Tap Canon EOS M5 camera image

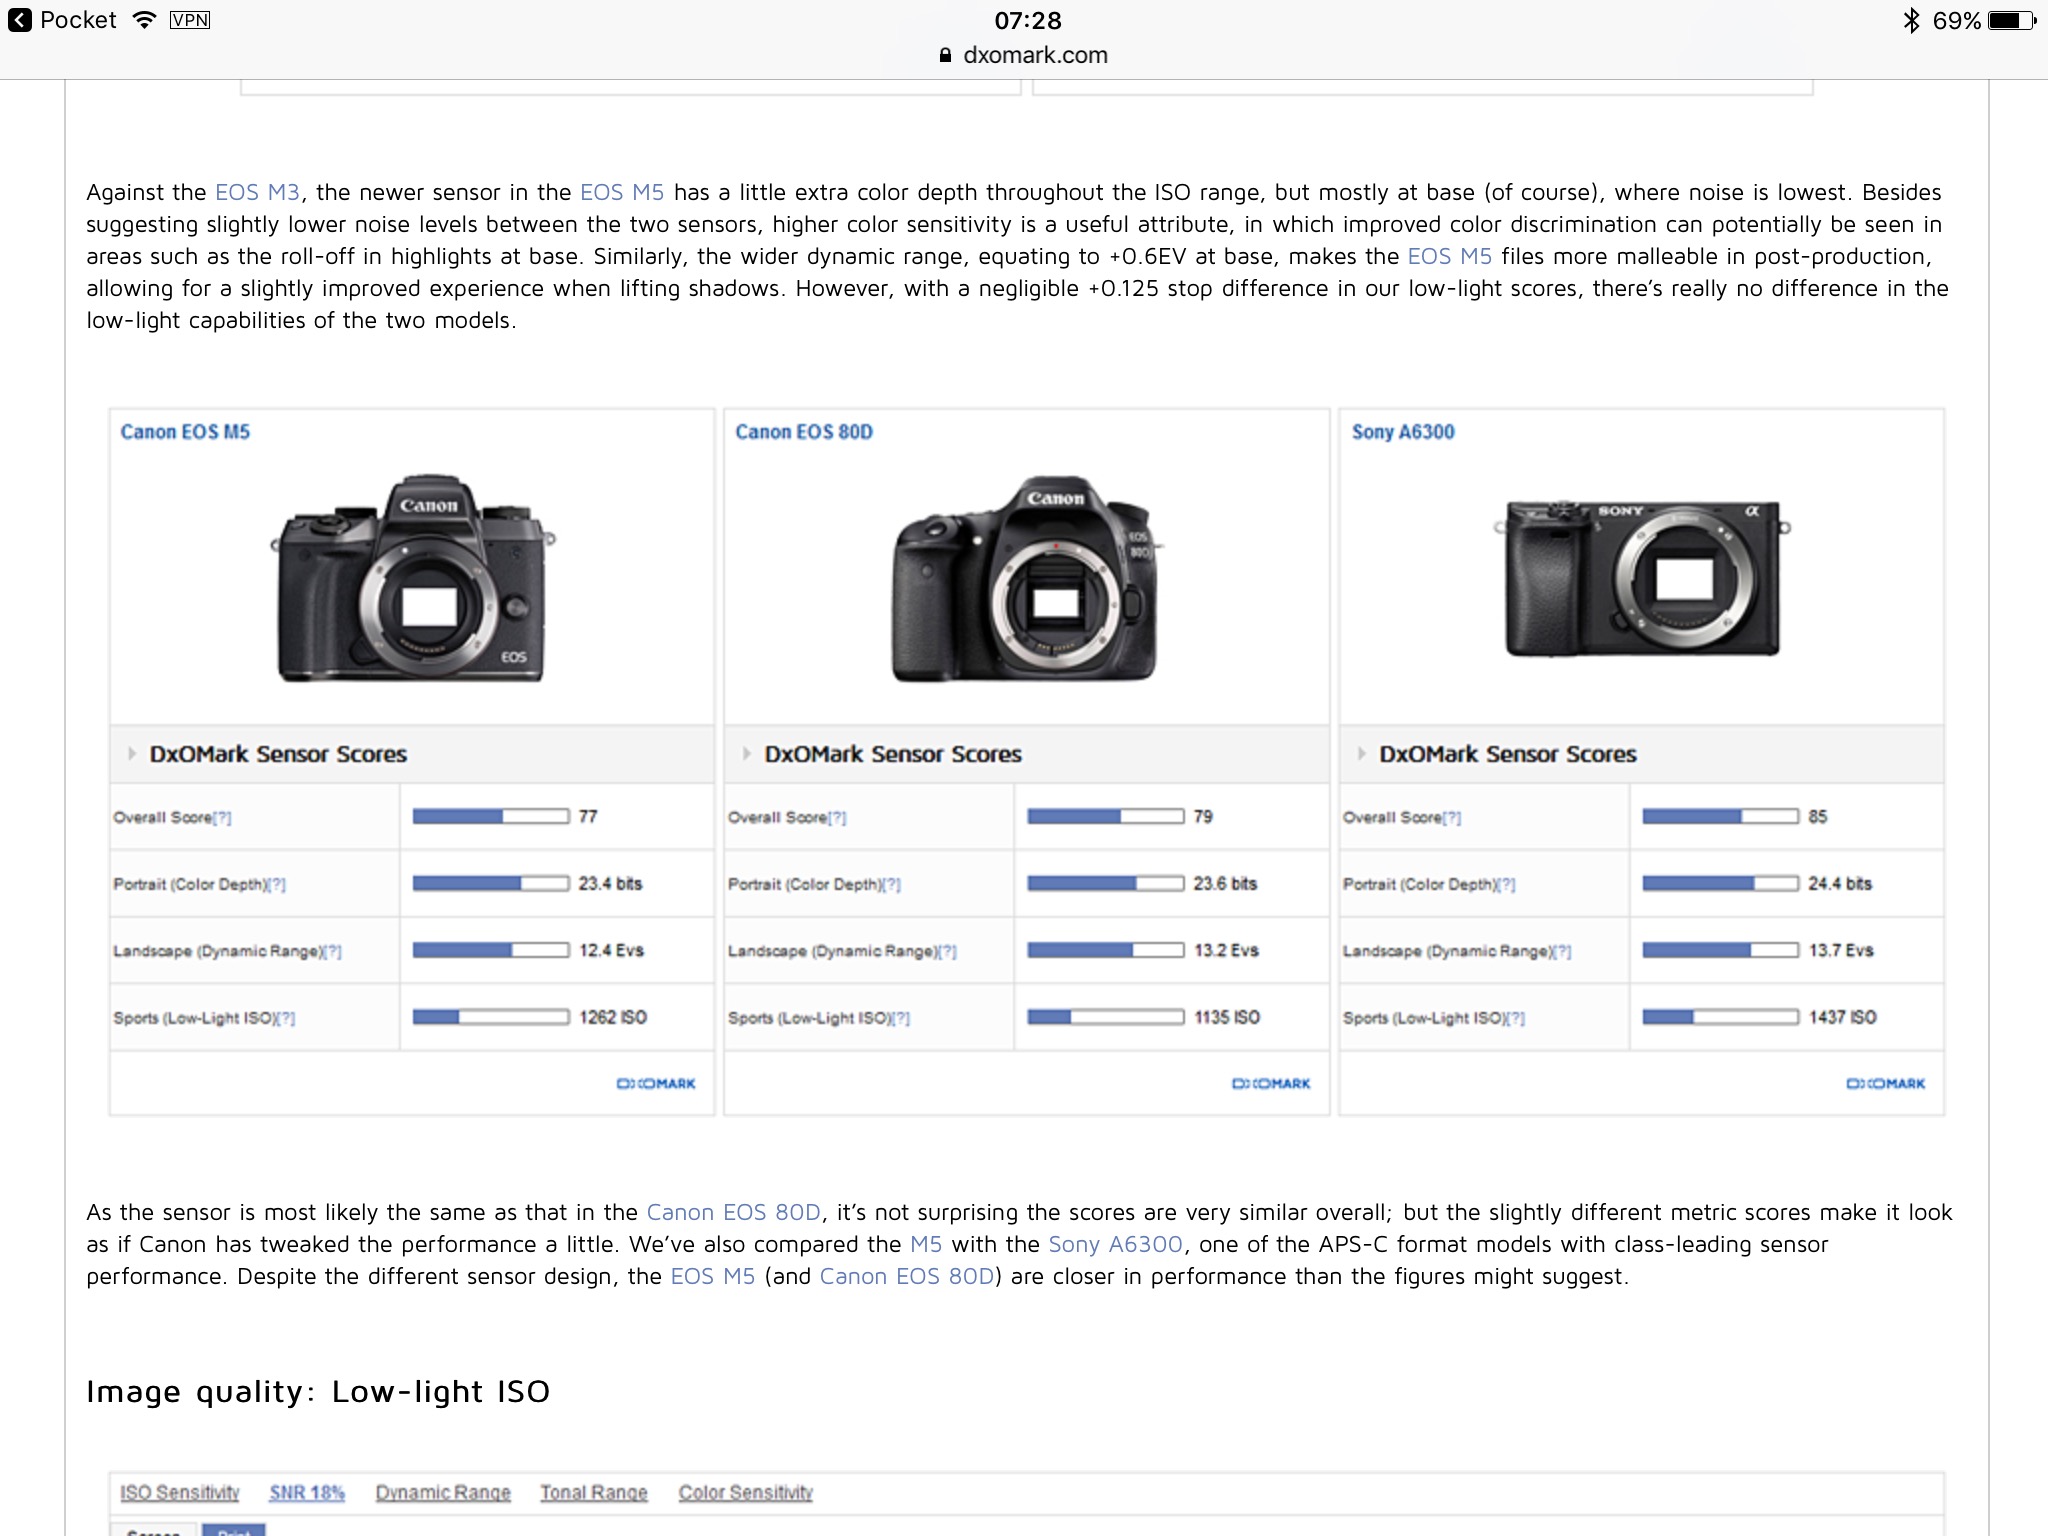tap(412, 578)
